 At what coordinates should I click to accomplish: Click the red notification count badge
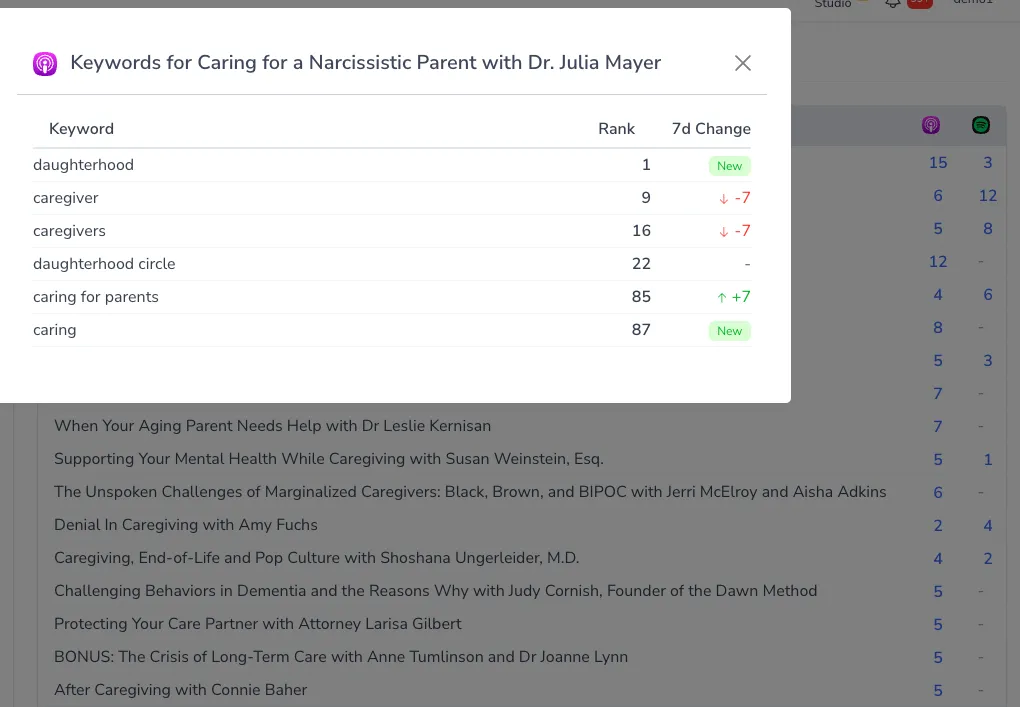point(920,3)
